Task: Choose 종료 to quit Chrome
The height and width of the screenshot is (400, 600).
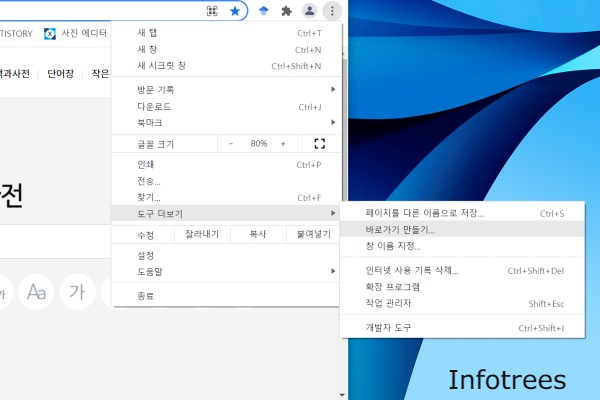Action: click(x=226, y=296)
